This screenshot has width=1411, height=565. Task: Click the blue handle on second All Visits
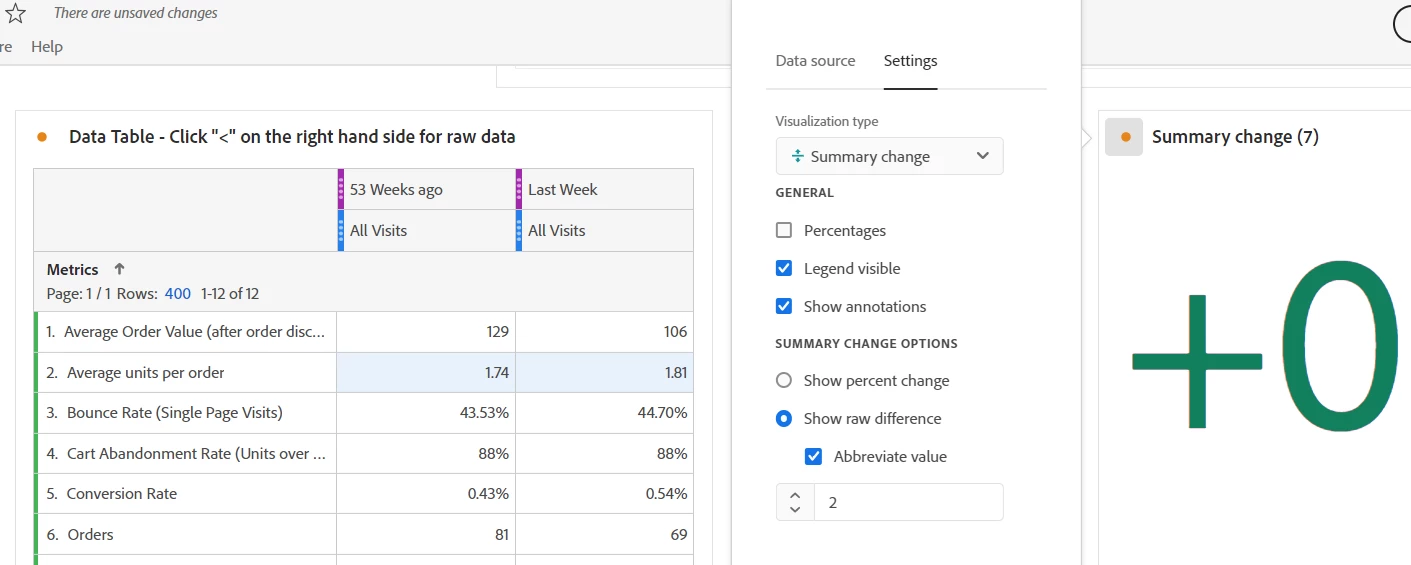click(519, 230)
